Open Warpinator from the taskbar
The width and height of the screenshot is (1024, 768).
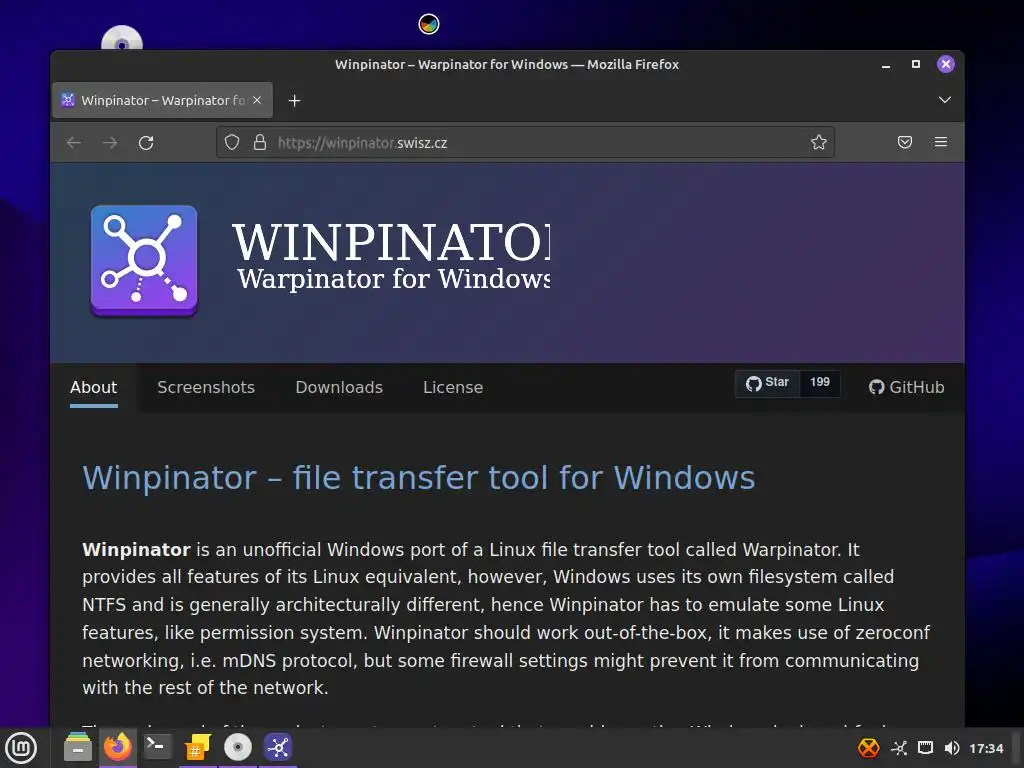click(278, 747)
